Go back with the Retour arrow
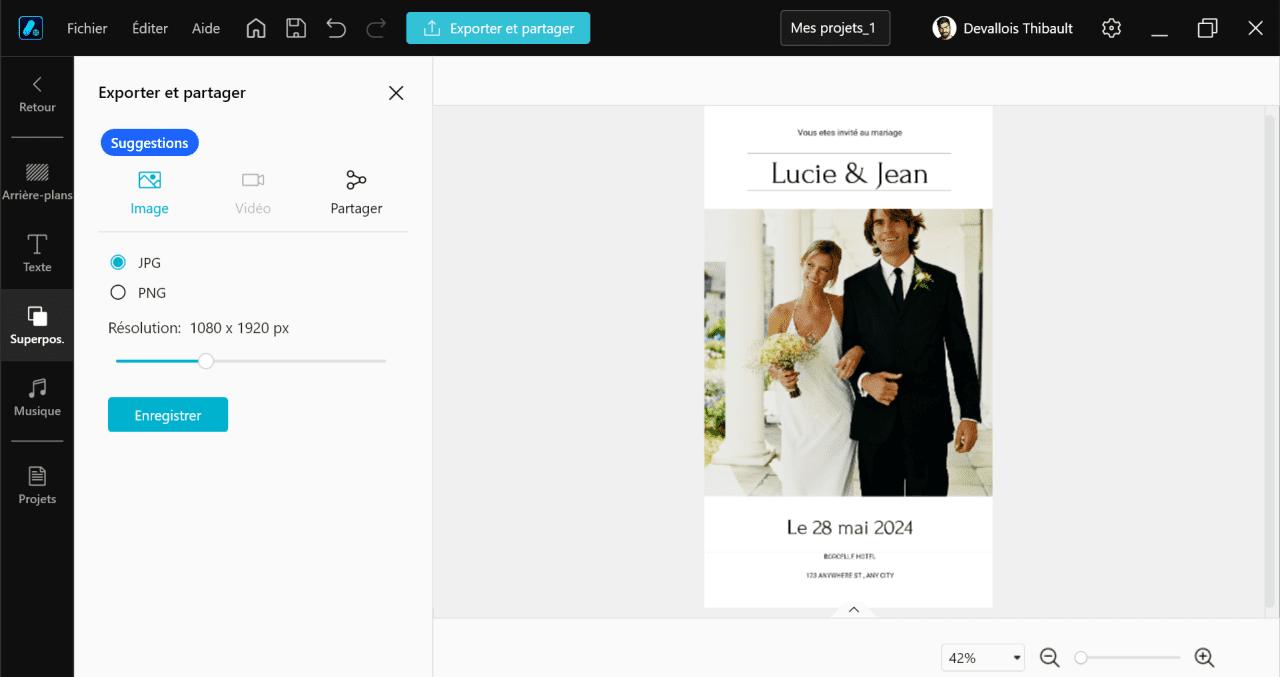Image resolution: width=1280 pixels, height=677 pixels. 37,95
